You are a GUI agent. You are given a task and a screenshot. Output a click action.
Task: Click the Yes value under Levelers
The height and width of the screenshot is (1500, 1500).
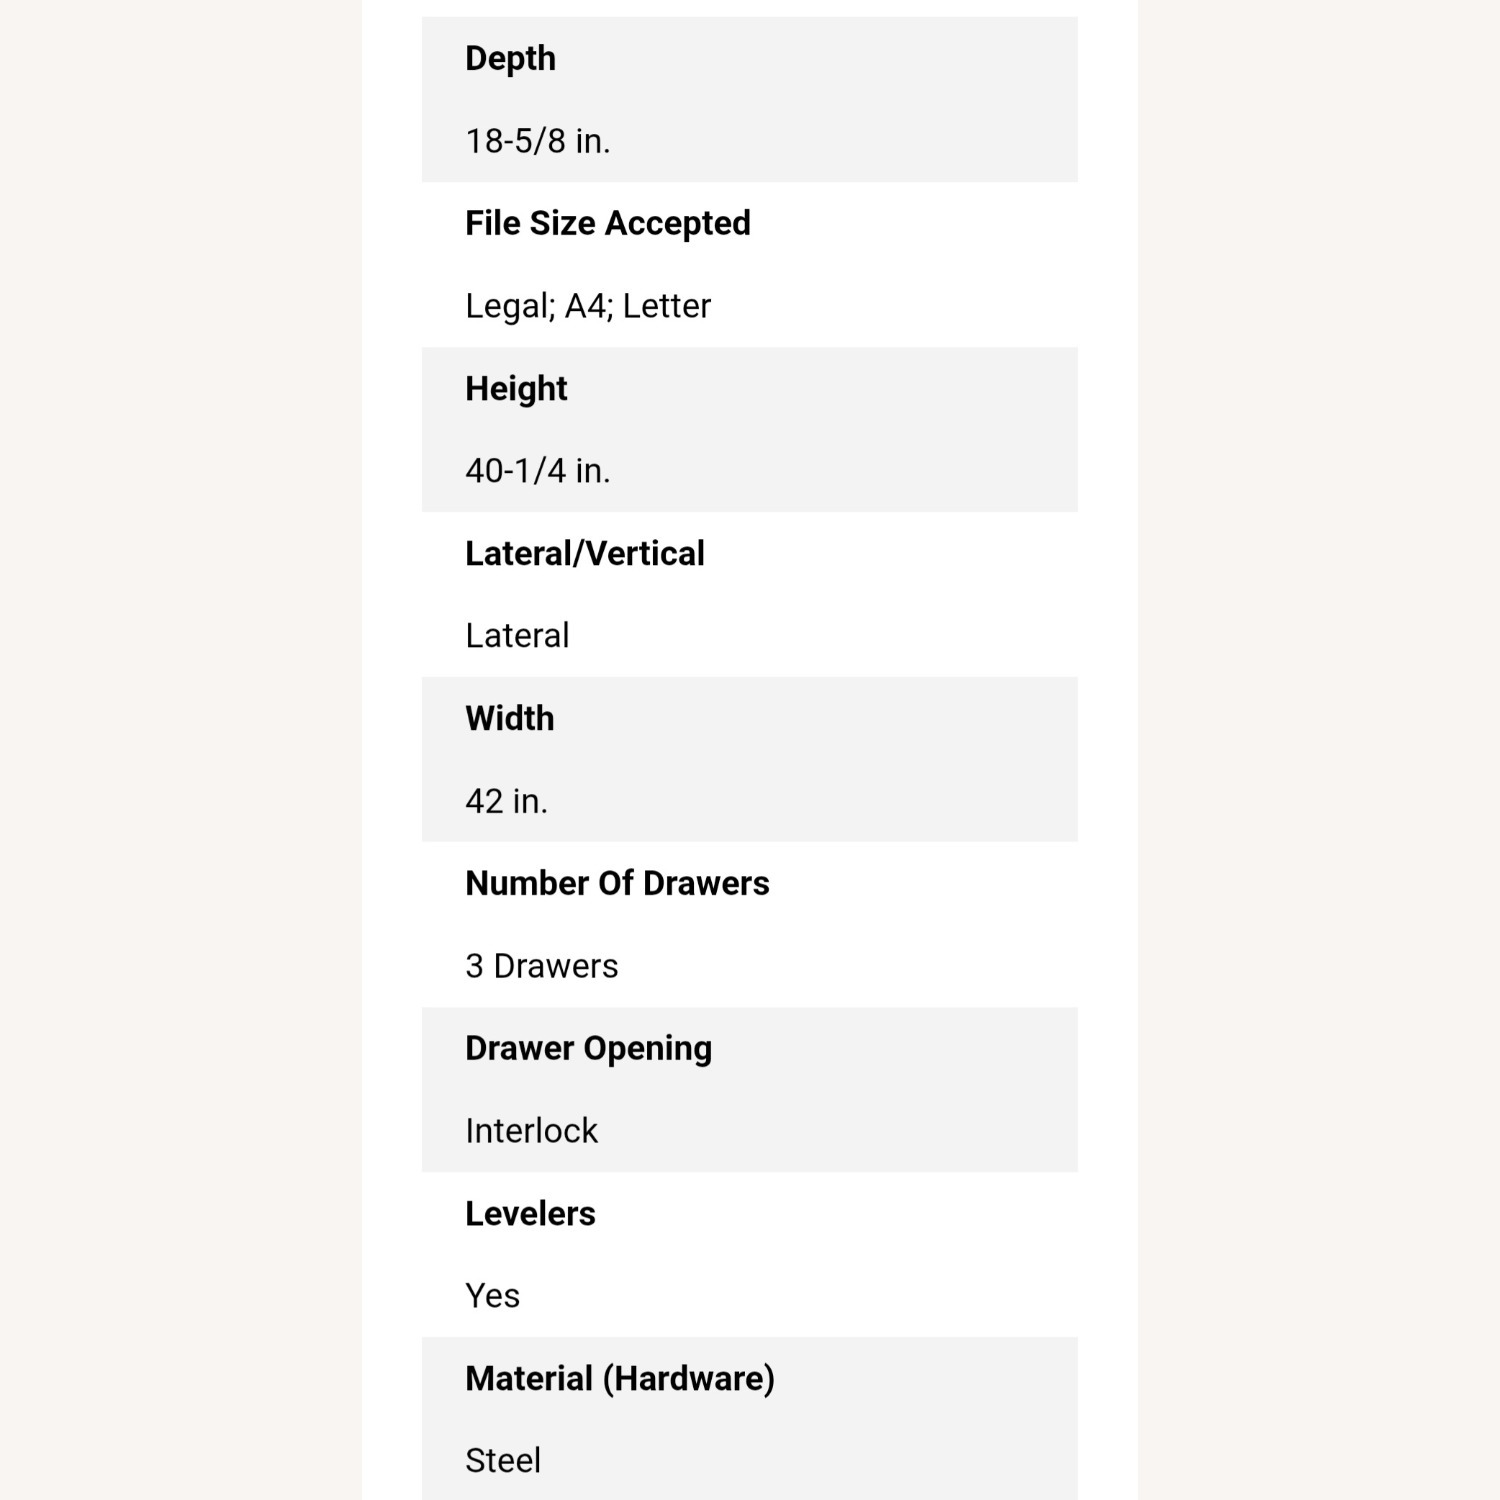pos(493,1296)
